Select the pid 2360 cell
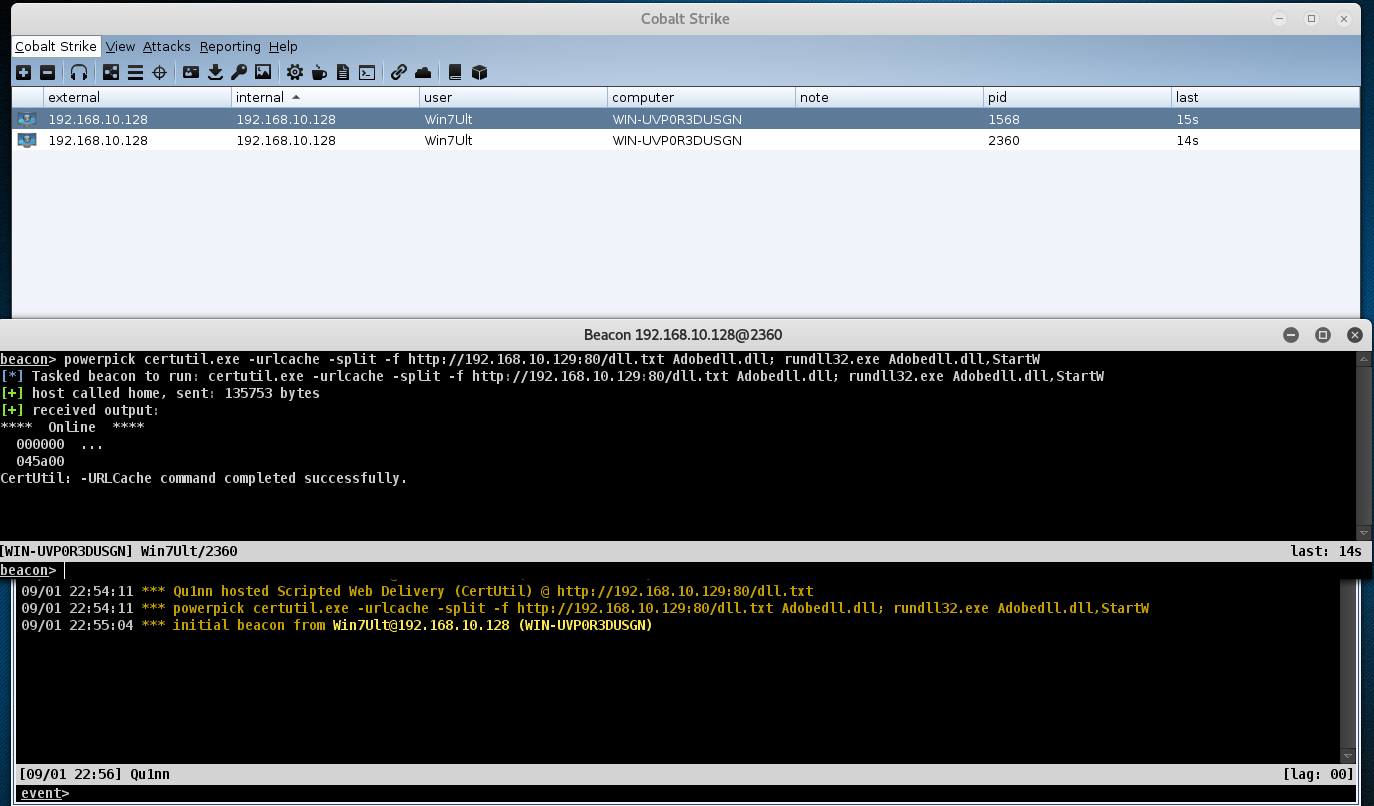The image size is (1374, 806). coord(1078,140)
